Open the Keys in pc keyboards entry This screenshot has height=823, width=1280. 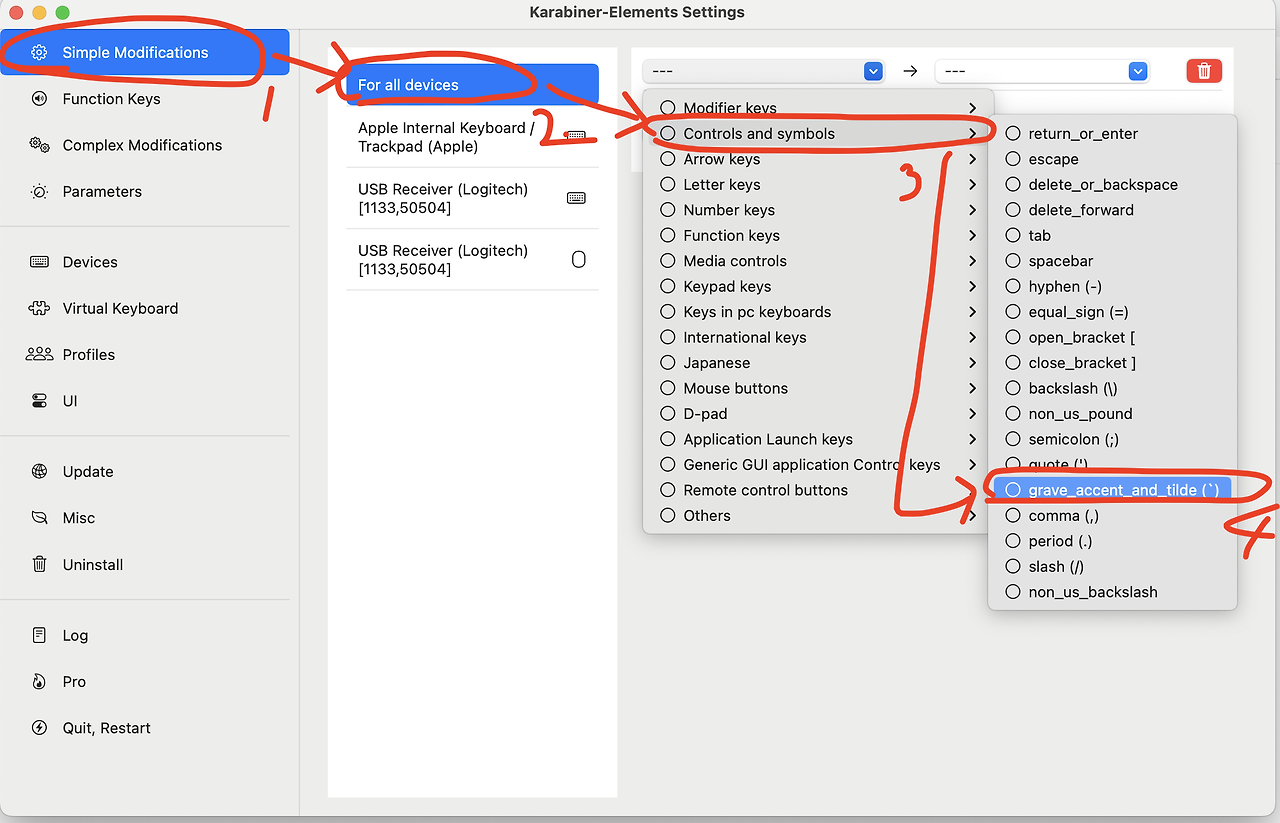pos(818,312)
